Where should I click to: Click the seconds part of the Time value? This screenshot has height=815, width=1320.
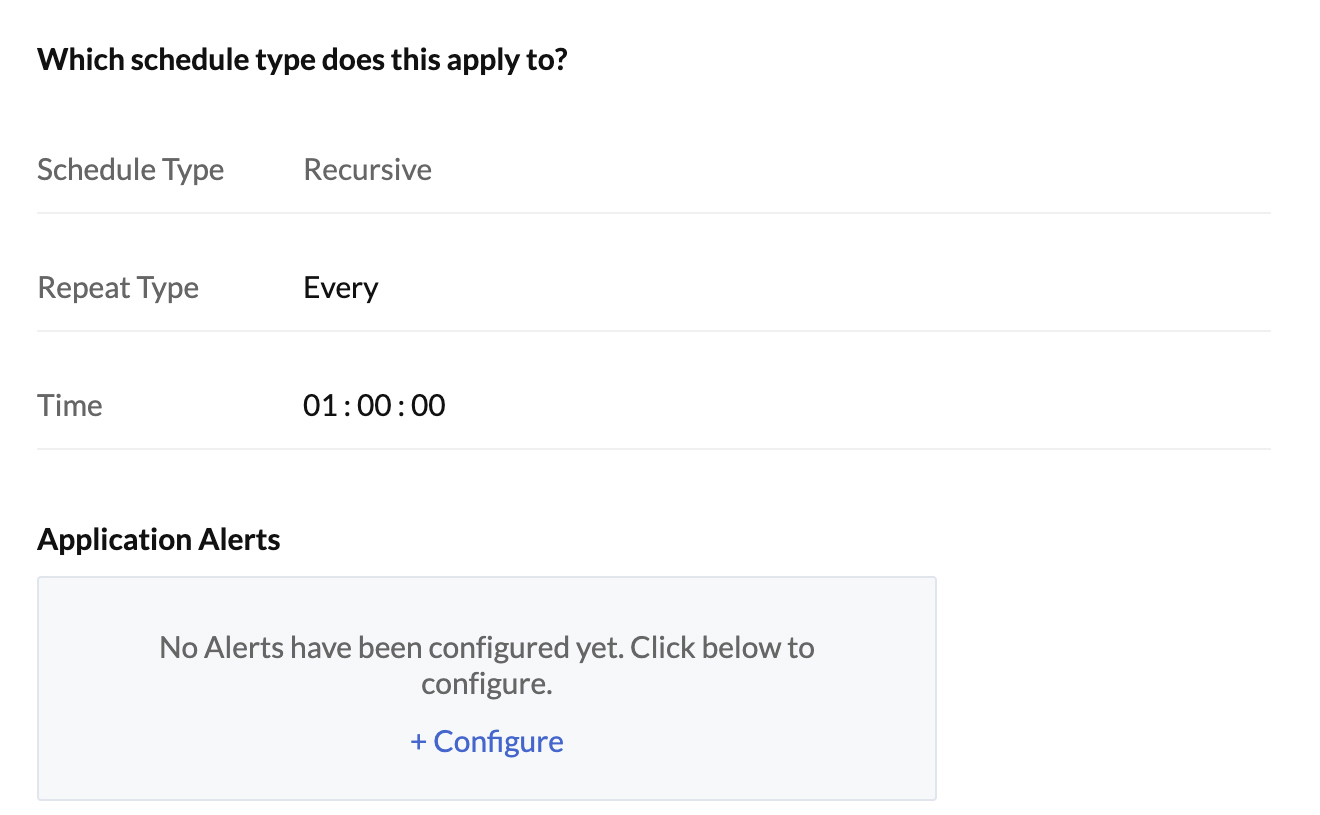[428, 406]
